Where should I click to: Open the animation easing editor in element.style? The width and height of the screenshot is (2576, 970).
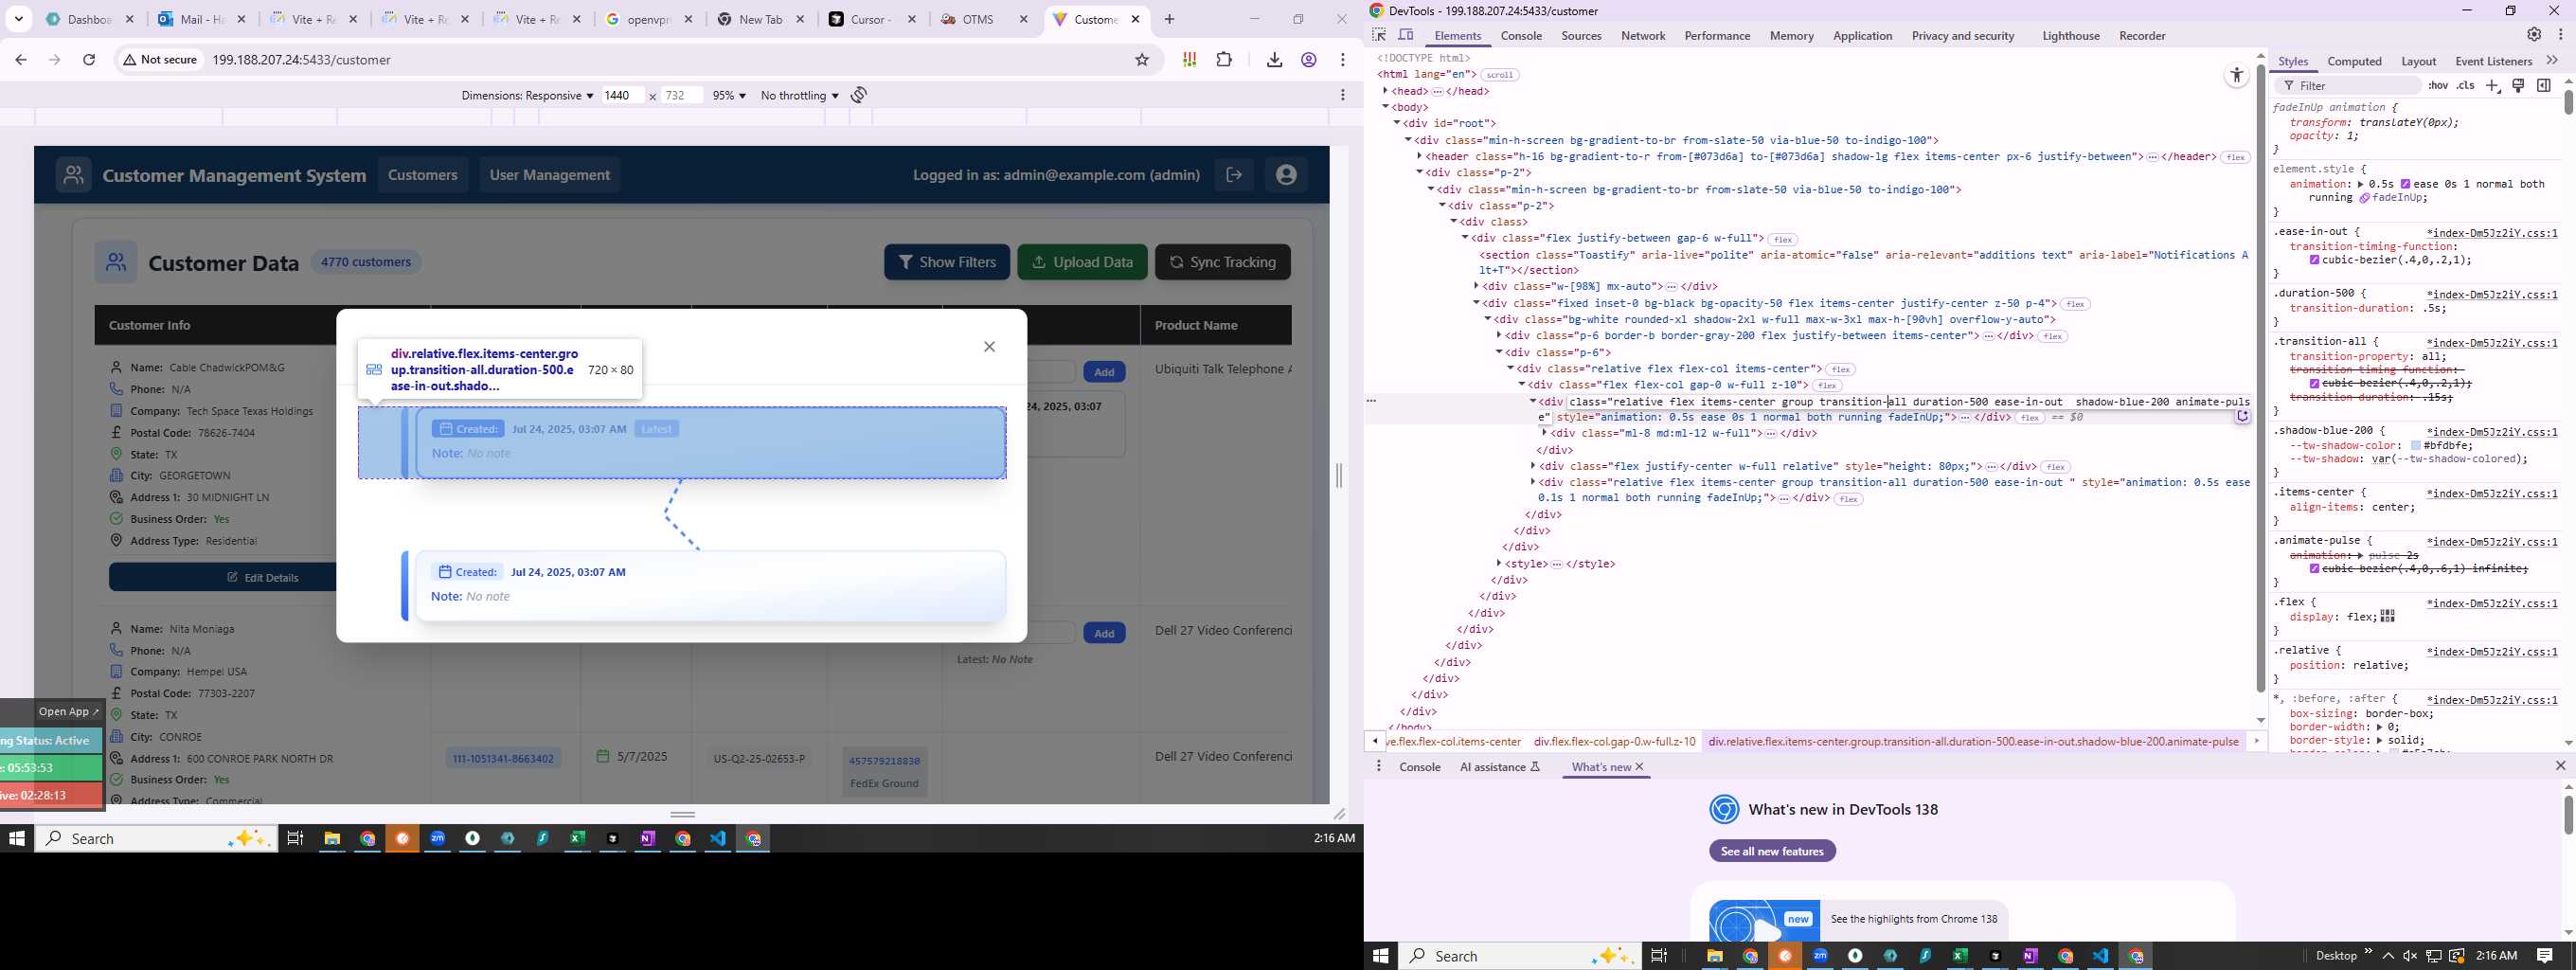(2405, 184)
